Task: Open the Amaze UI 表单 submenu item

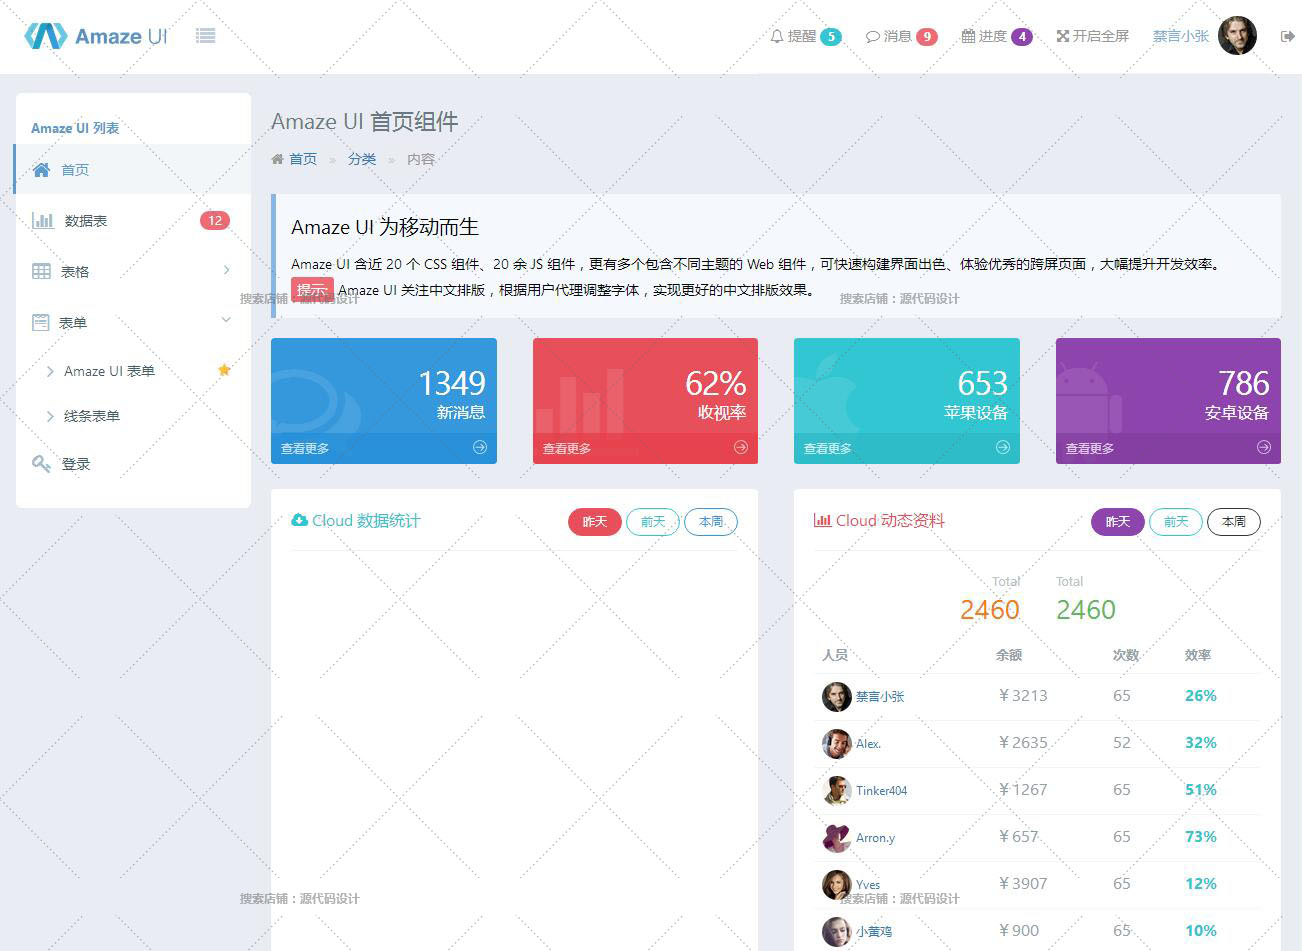Action: tap(109, 371)
